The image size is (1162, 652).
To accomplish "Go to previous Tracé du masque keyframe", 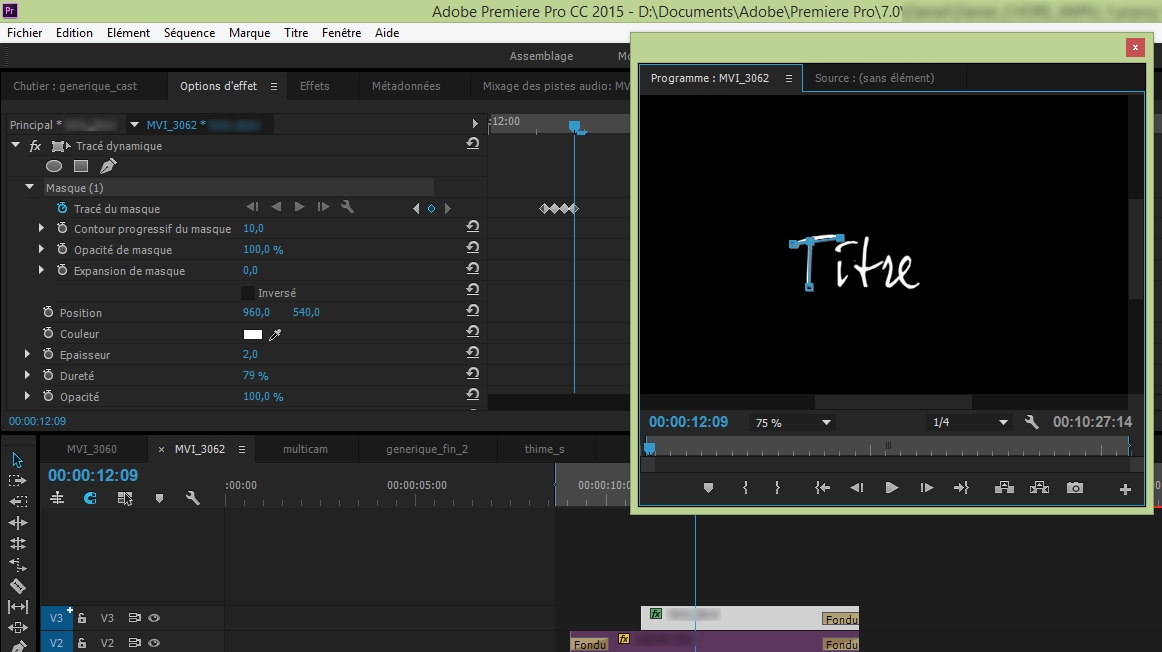I will coord(416,209).
